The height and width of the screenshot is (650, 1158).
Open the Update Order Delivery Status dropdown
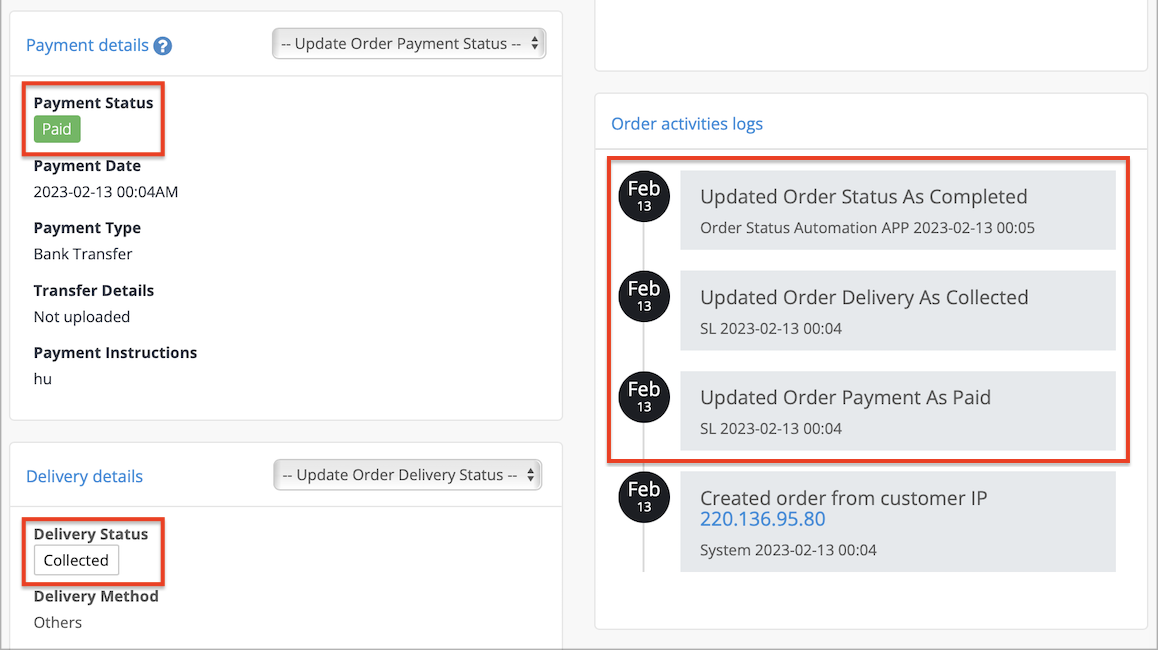(408, 475)
